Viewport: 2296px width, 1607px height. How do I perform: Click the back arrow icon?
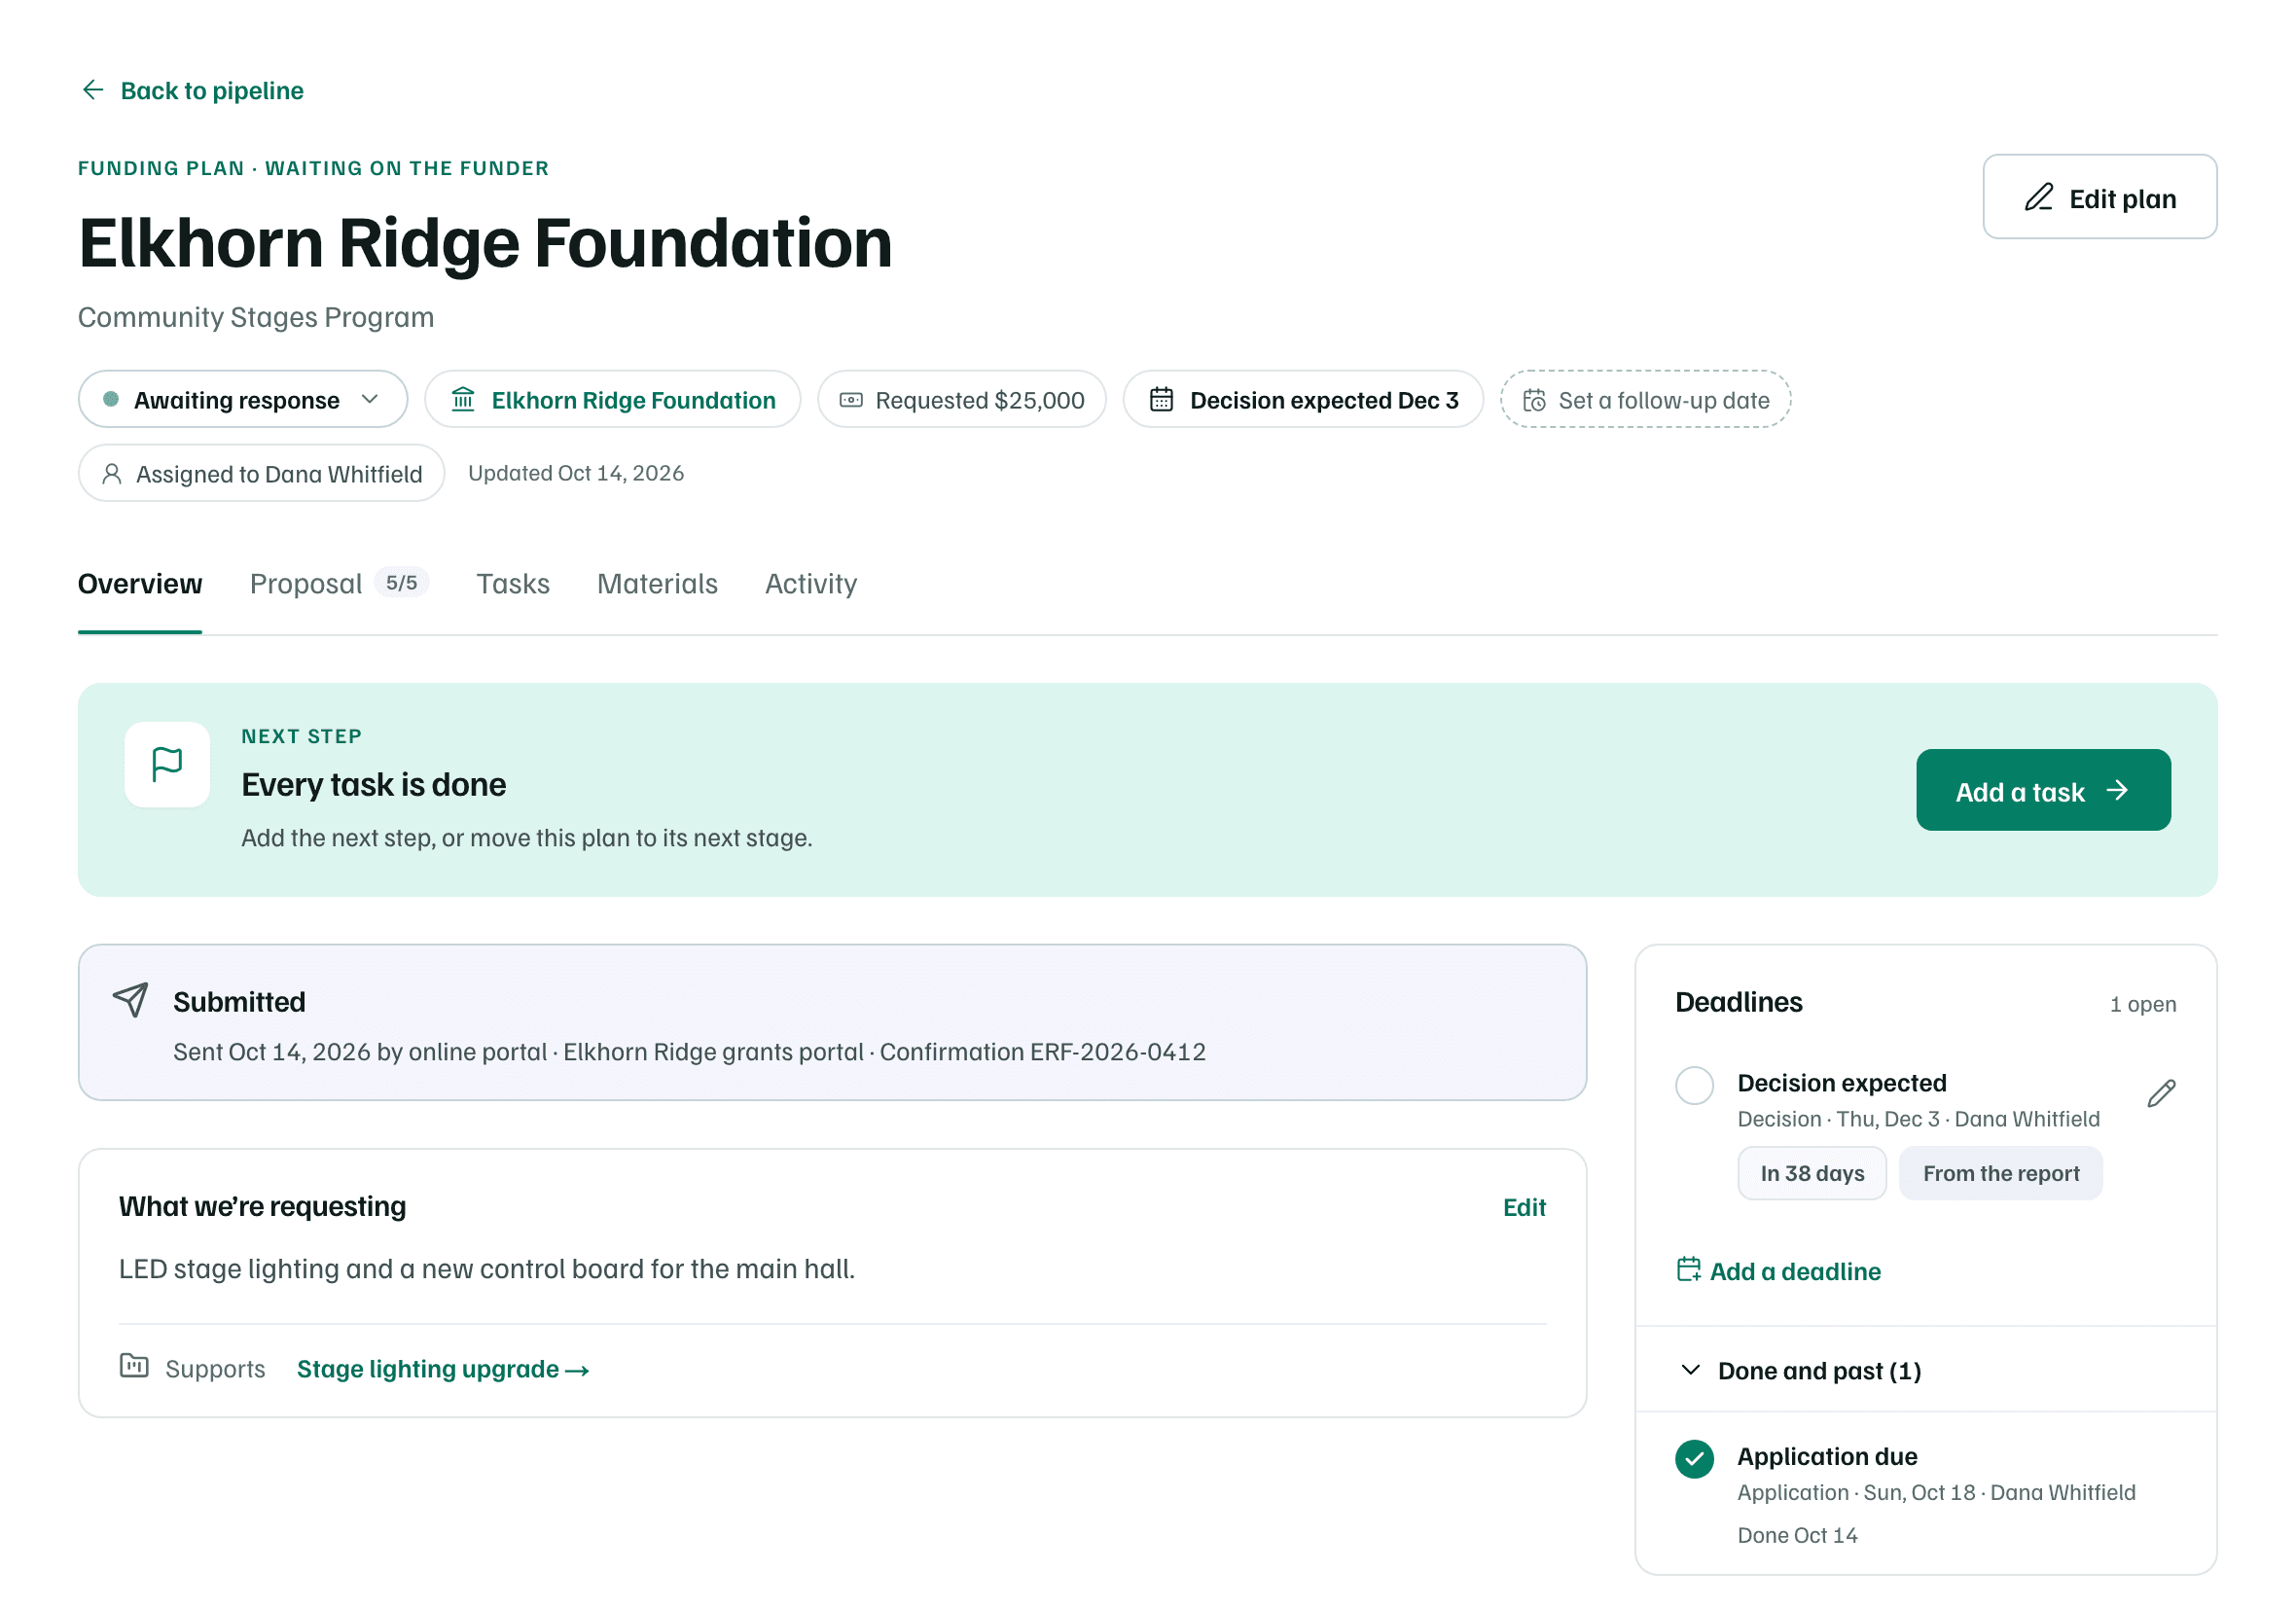(x=93, y=90)
